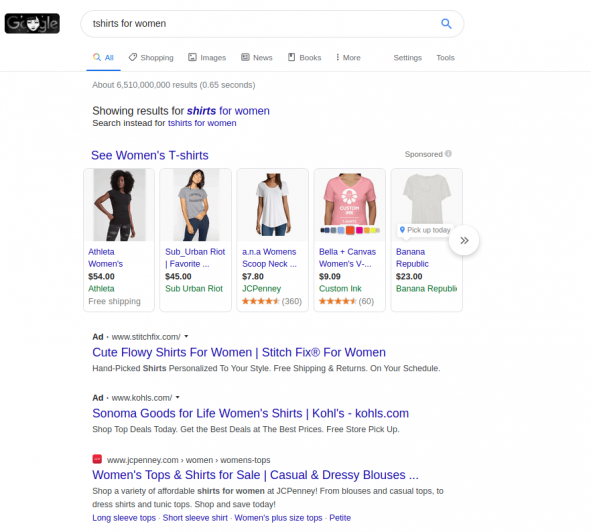The image size is (591, 532).
Task: Click the $9.09 price text
Action: (329, 276)
